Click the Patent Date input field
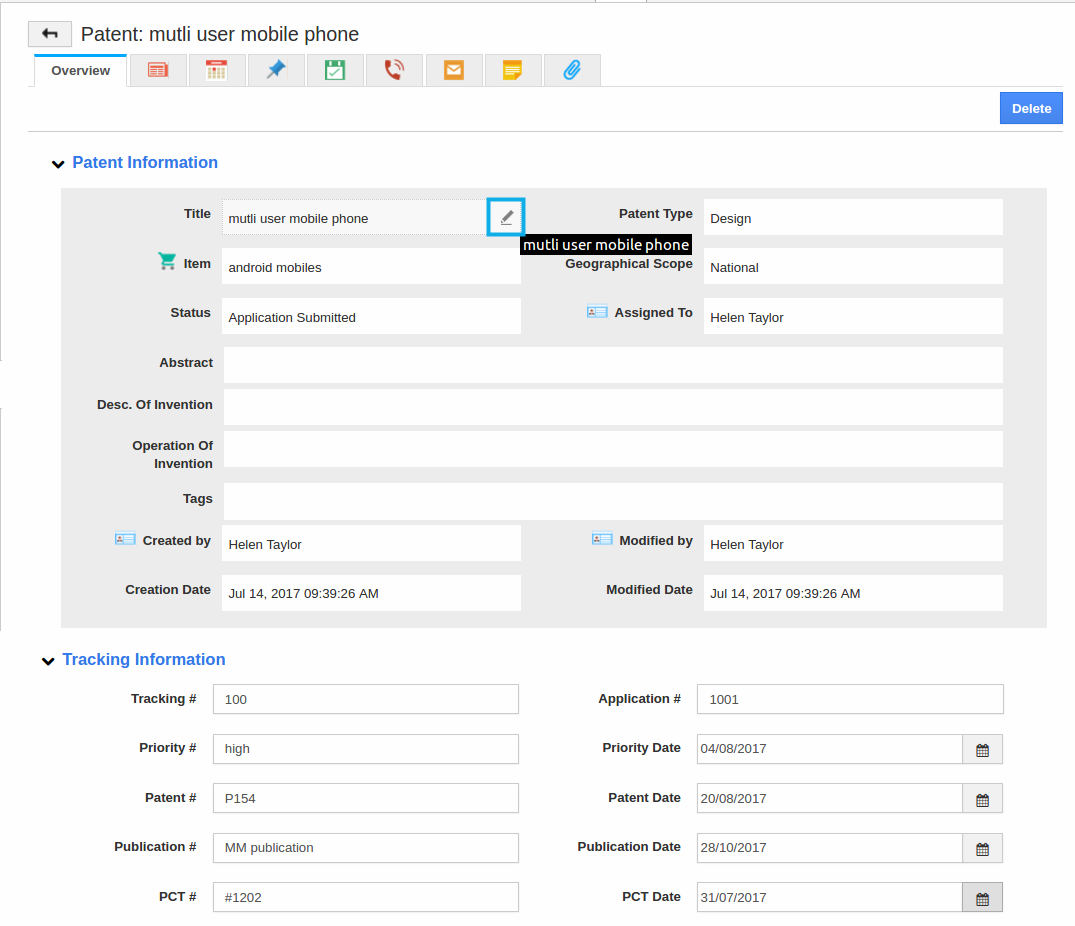Image resolution: width=1075 pixels, height=926 pixels. tap(830, 798)
